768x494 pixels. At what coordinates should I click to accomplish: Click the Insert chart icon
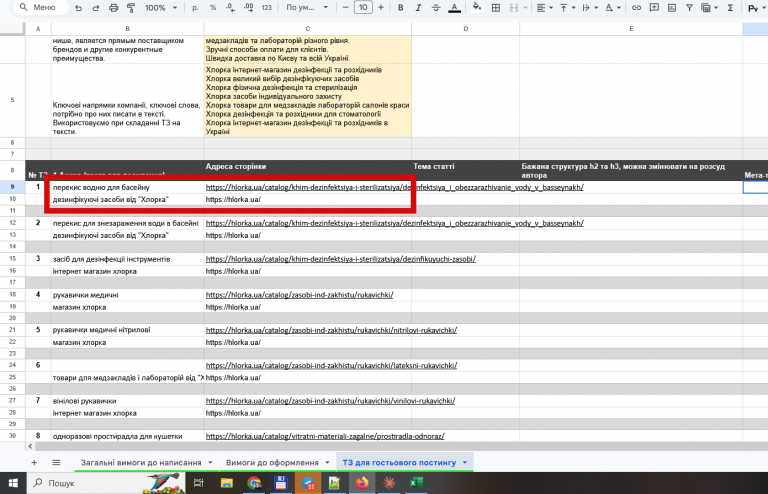pyautogui.click(x=672, y=8)
